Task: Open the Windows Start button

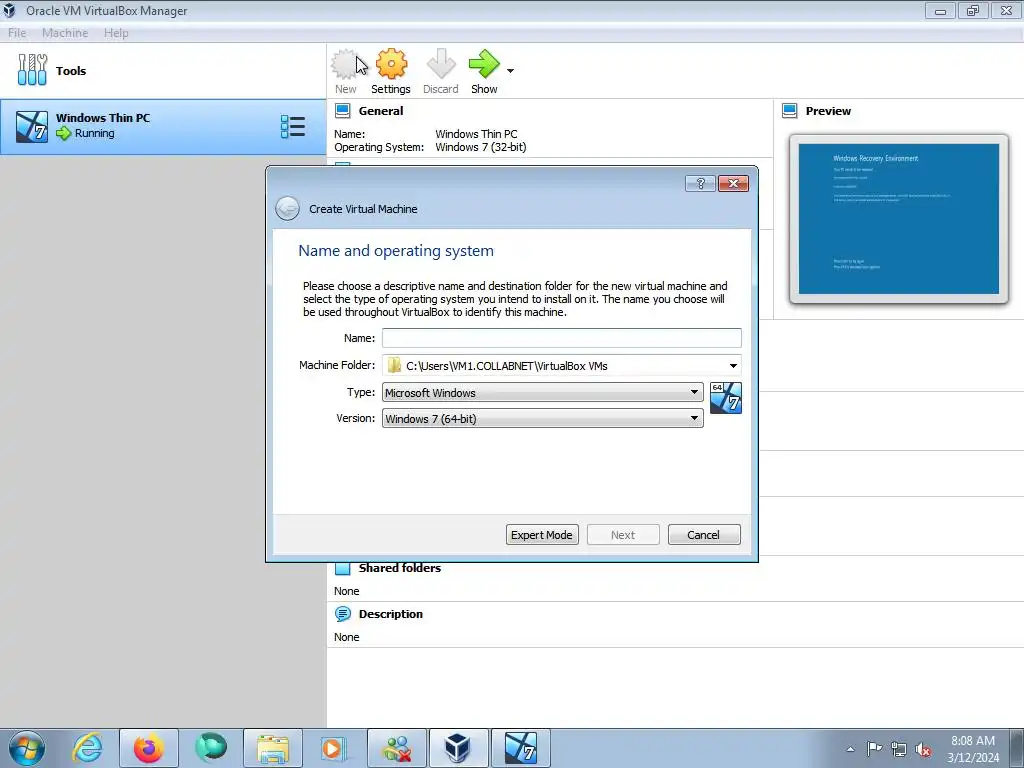Action: pyautogui.click(x=27, y=748)
